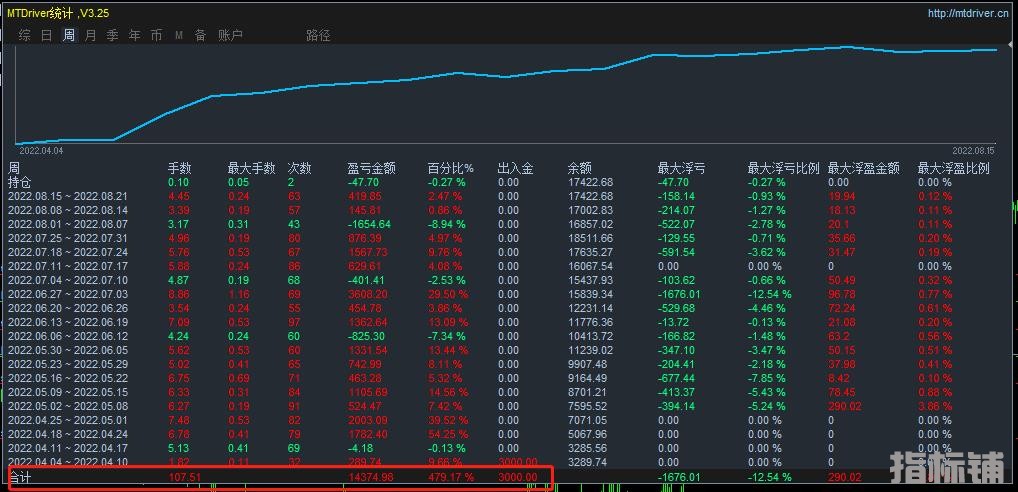Image resolution: width=1018 pixels, height=492 pixels.
Task: Click the 3.86 % max floating profit cell
Action: click(934, 406)
